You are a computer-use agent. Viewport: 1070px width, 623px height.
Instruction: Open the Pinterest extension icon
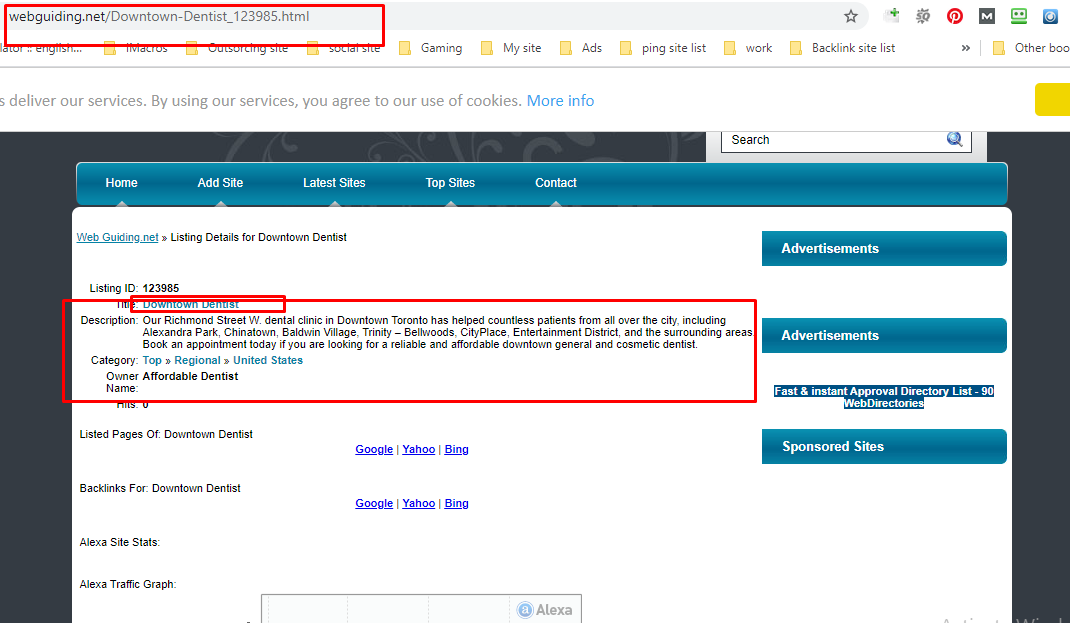(x=955, y=16)
